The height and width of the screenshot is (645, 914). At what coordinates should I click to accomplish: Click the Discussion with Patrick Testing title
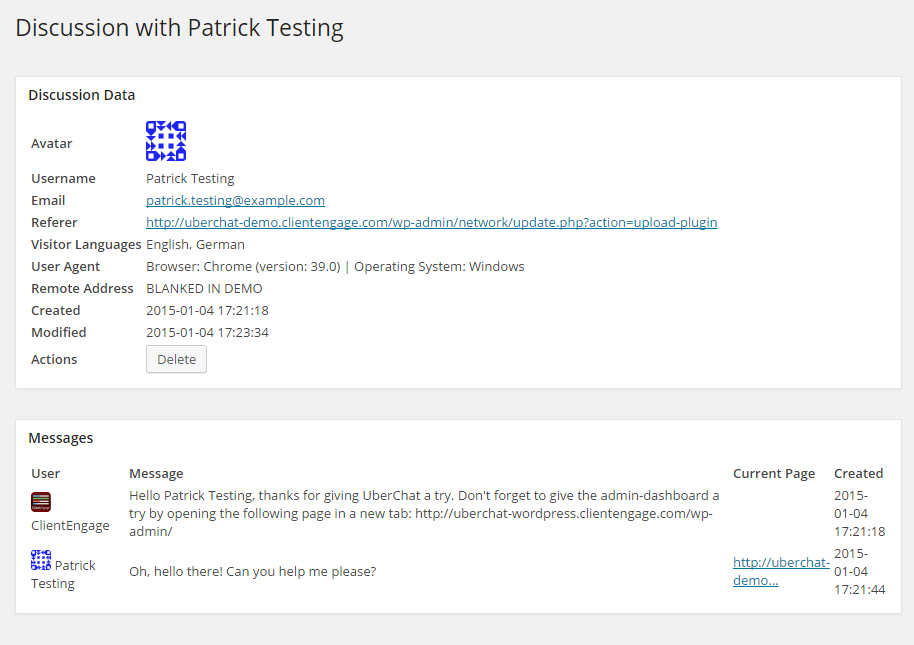[179, 28]
